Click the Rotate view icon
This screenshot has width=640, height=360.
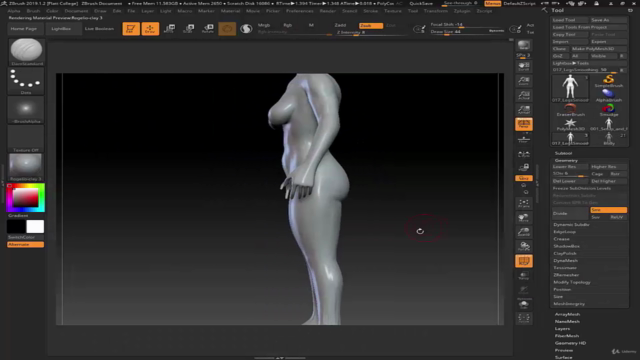click(524, 246)
